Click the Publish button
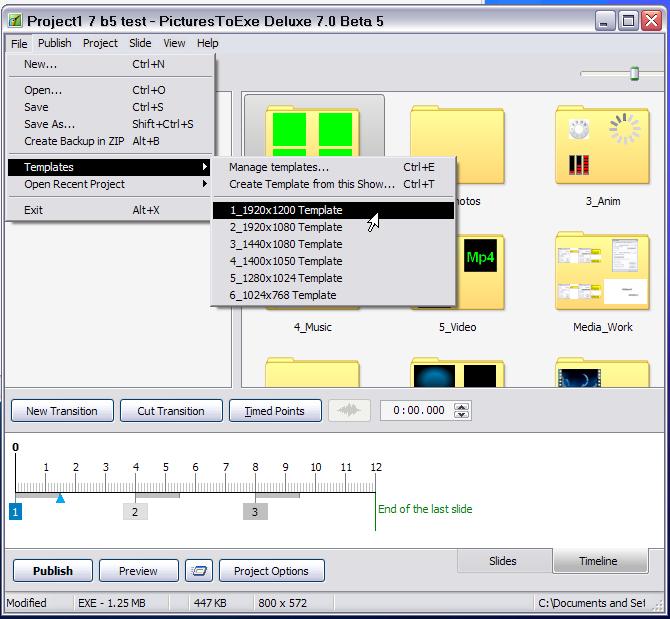 click(53, 571)
